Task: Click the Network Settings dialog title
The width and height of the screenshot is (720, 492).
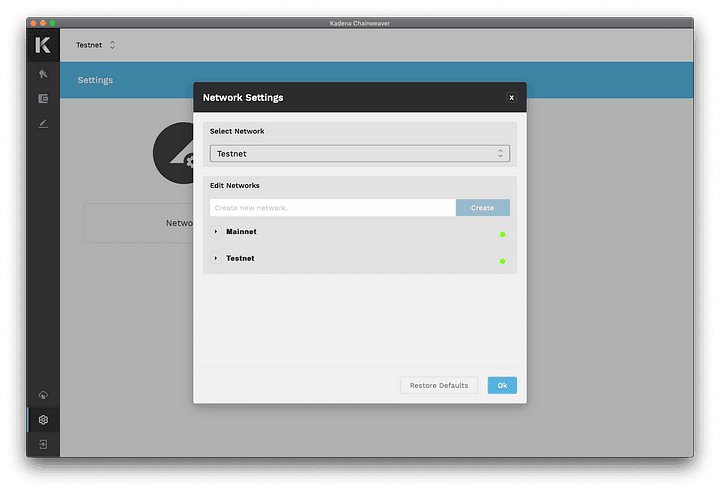Action: coord(243,97)
